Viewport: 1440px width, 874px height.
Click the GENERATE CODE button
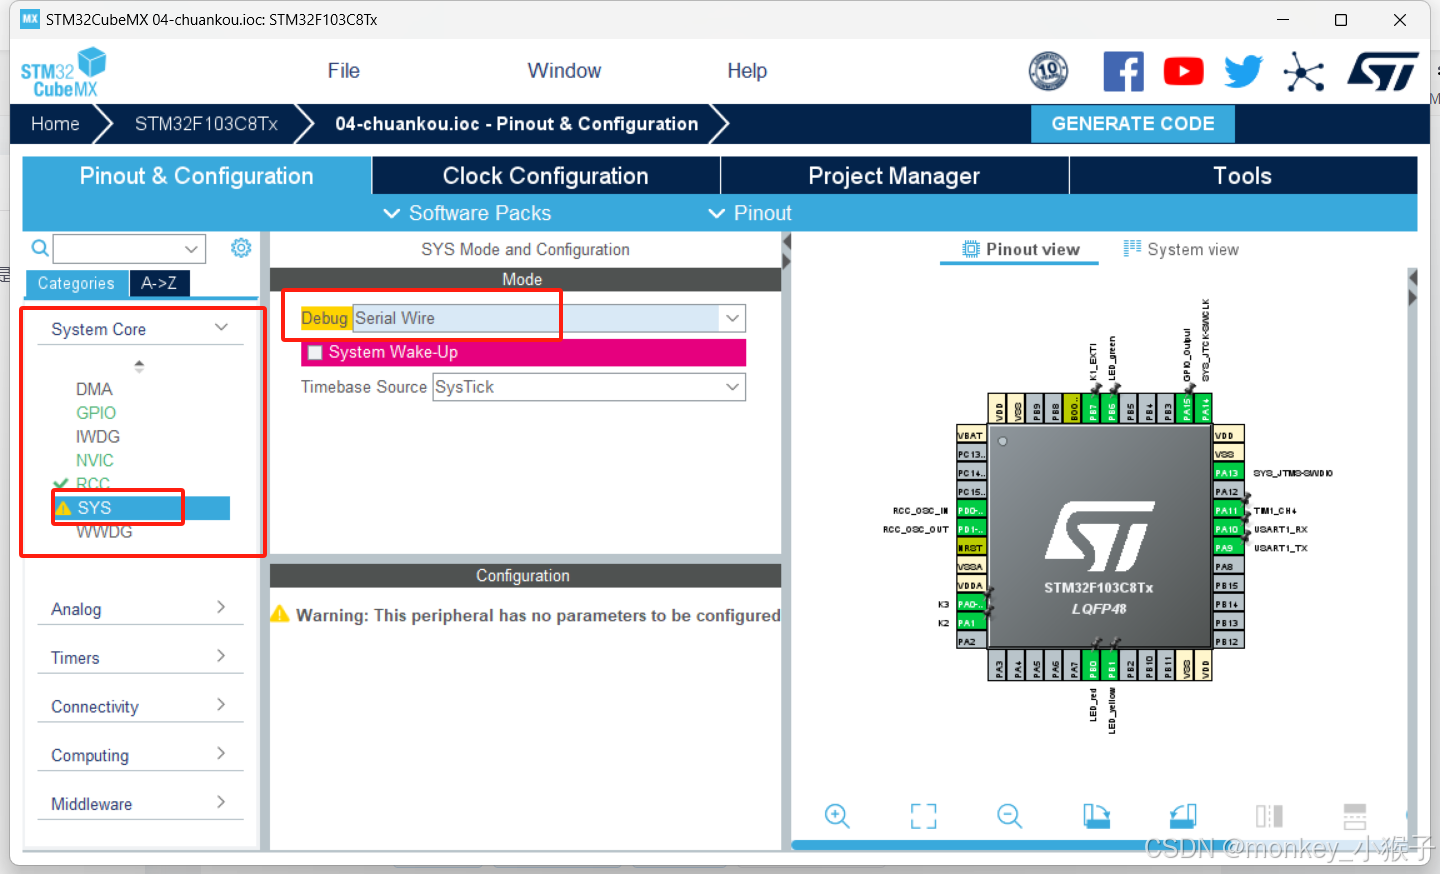click(1133, 123)
